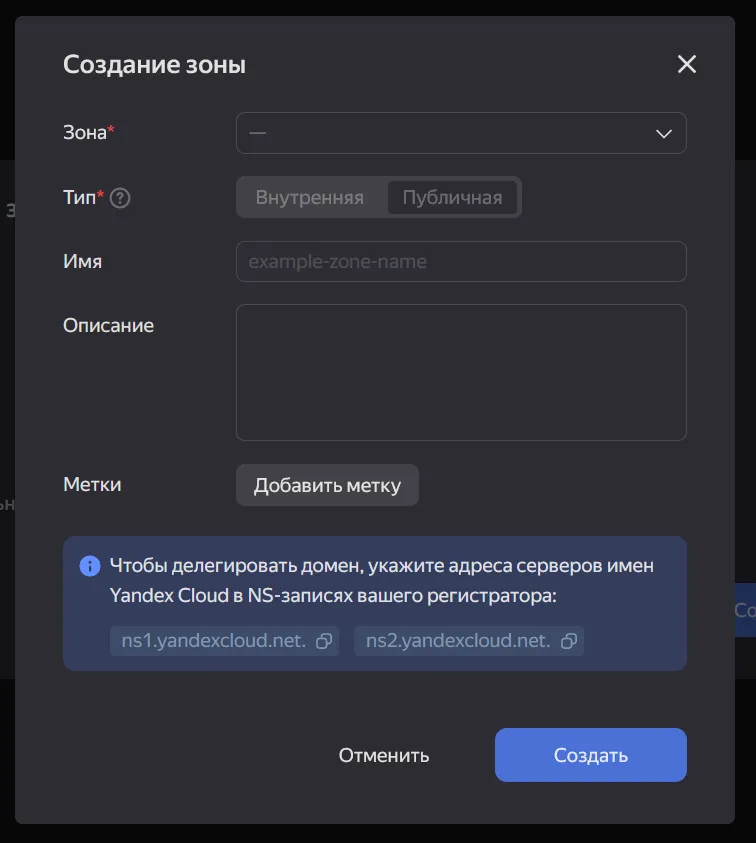Open the help tooltip beside the Тип label
Image resolution: width=756 pixels, height=843 pixels.
tap(120, 197)
